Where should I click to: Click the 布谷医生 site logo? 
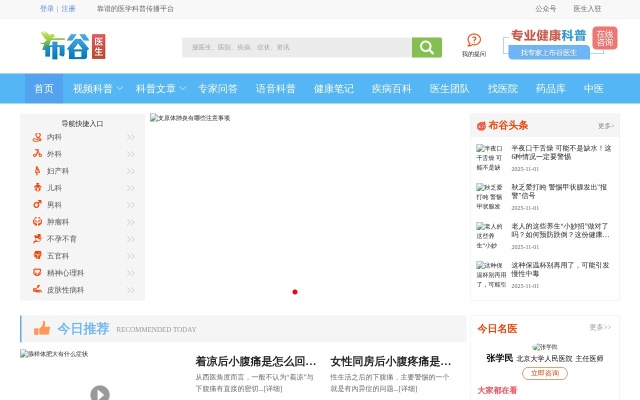[74, 45]
